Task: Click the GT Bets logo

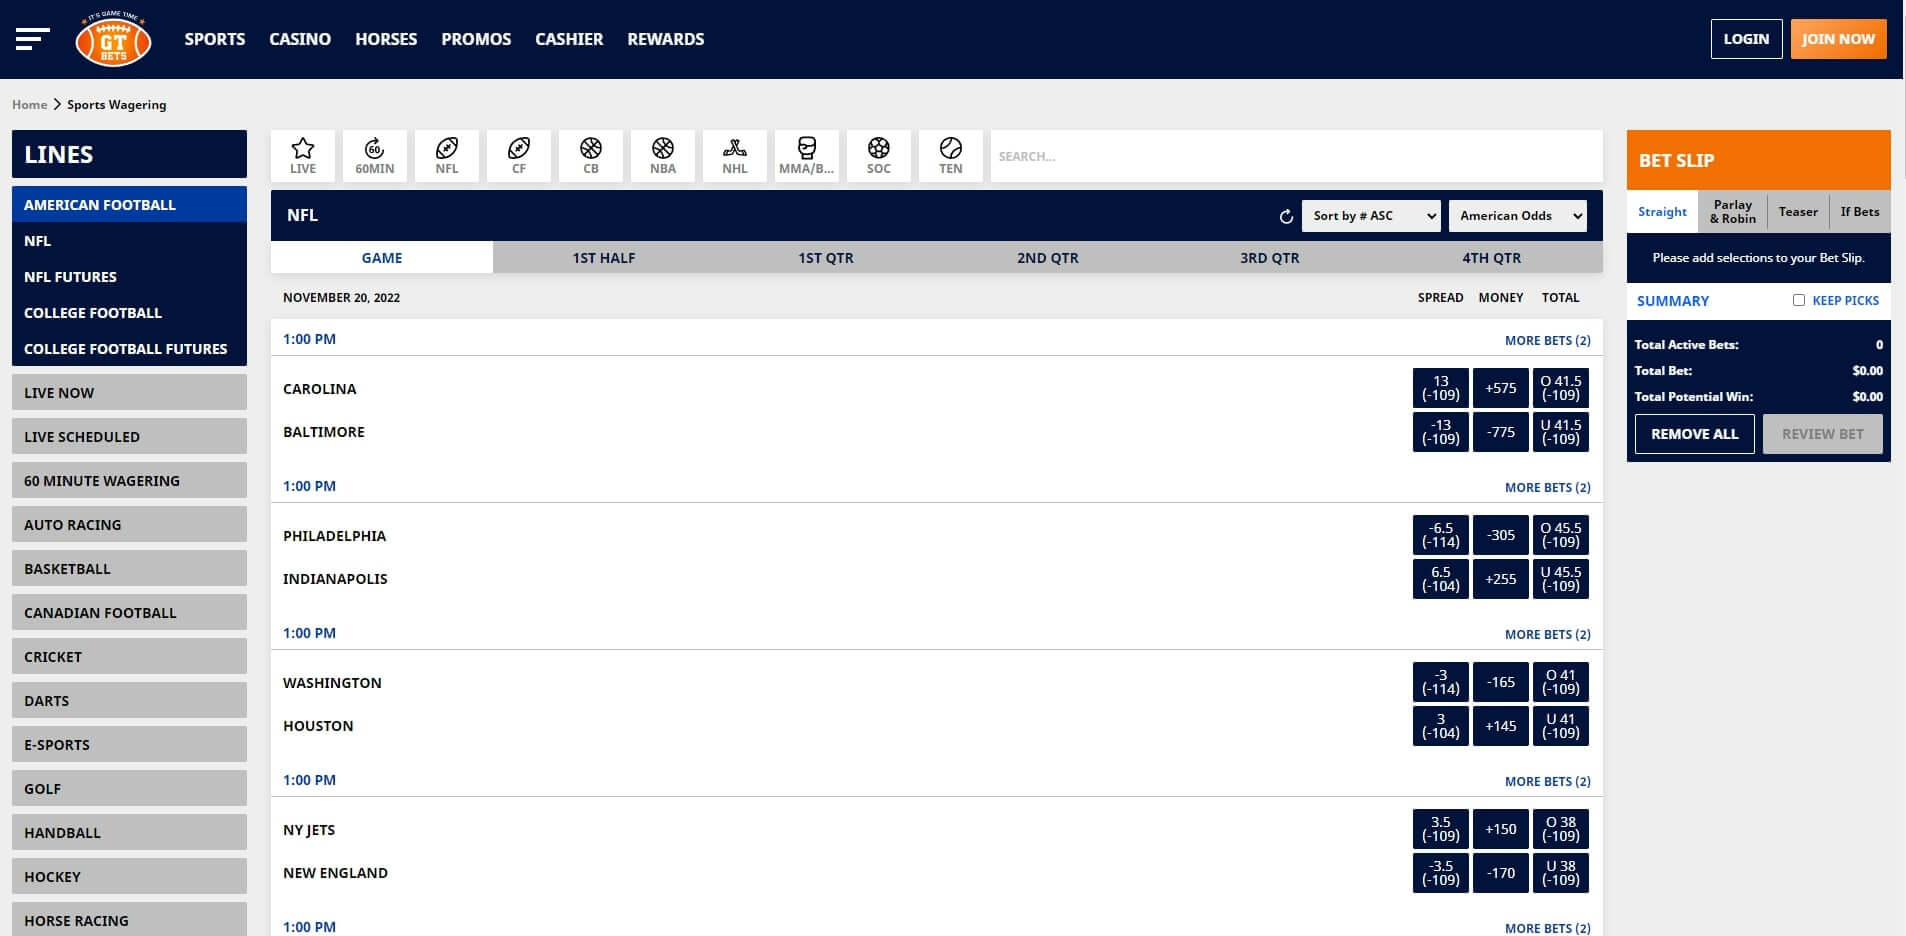Action: point(113,40)
